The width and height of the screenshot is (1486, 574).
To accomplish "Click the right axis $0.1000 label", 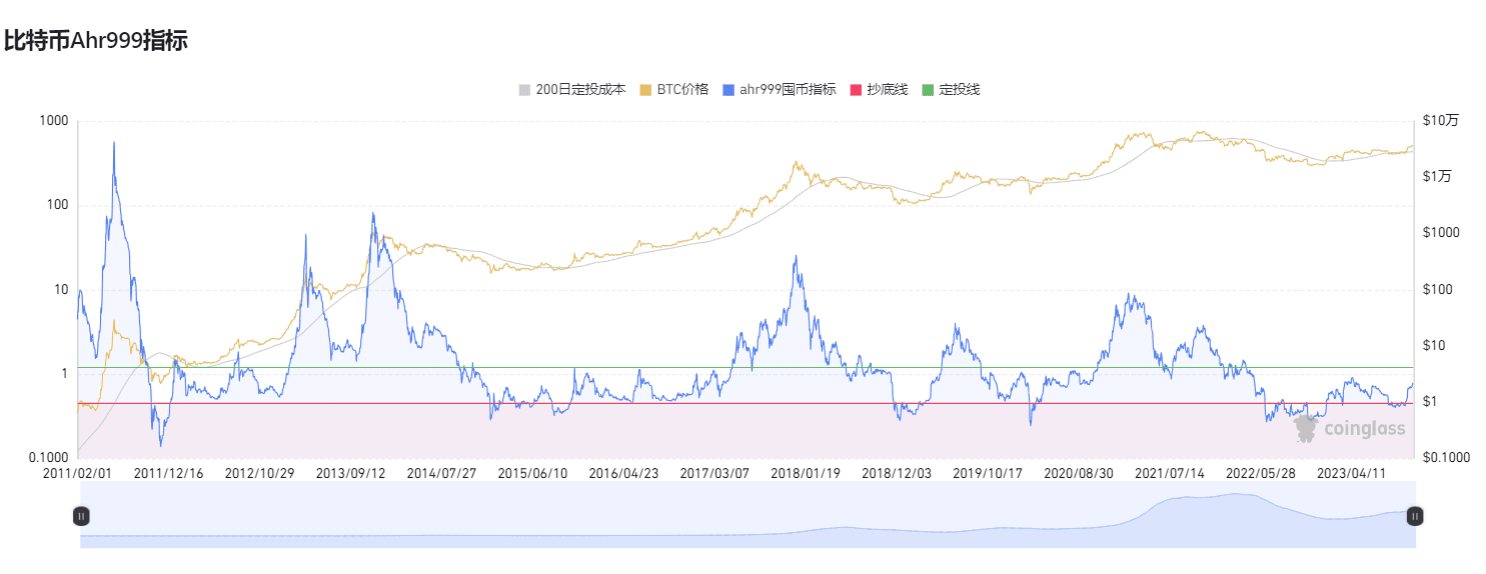I will [1446, 457].
